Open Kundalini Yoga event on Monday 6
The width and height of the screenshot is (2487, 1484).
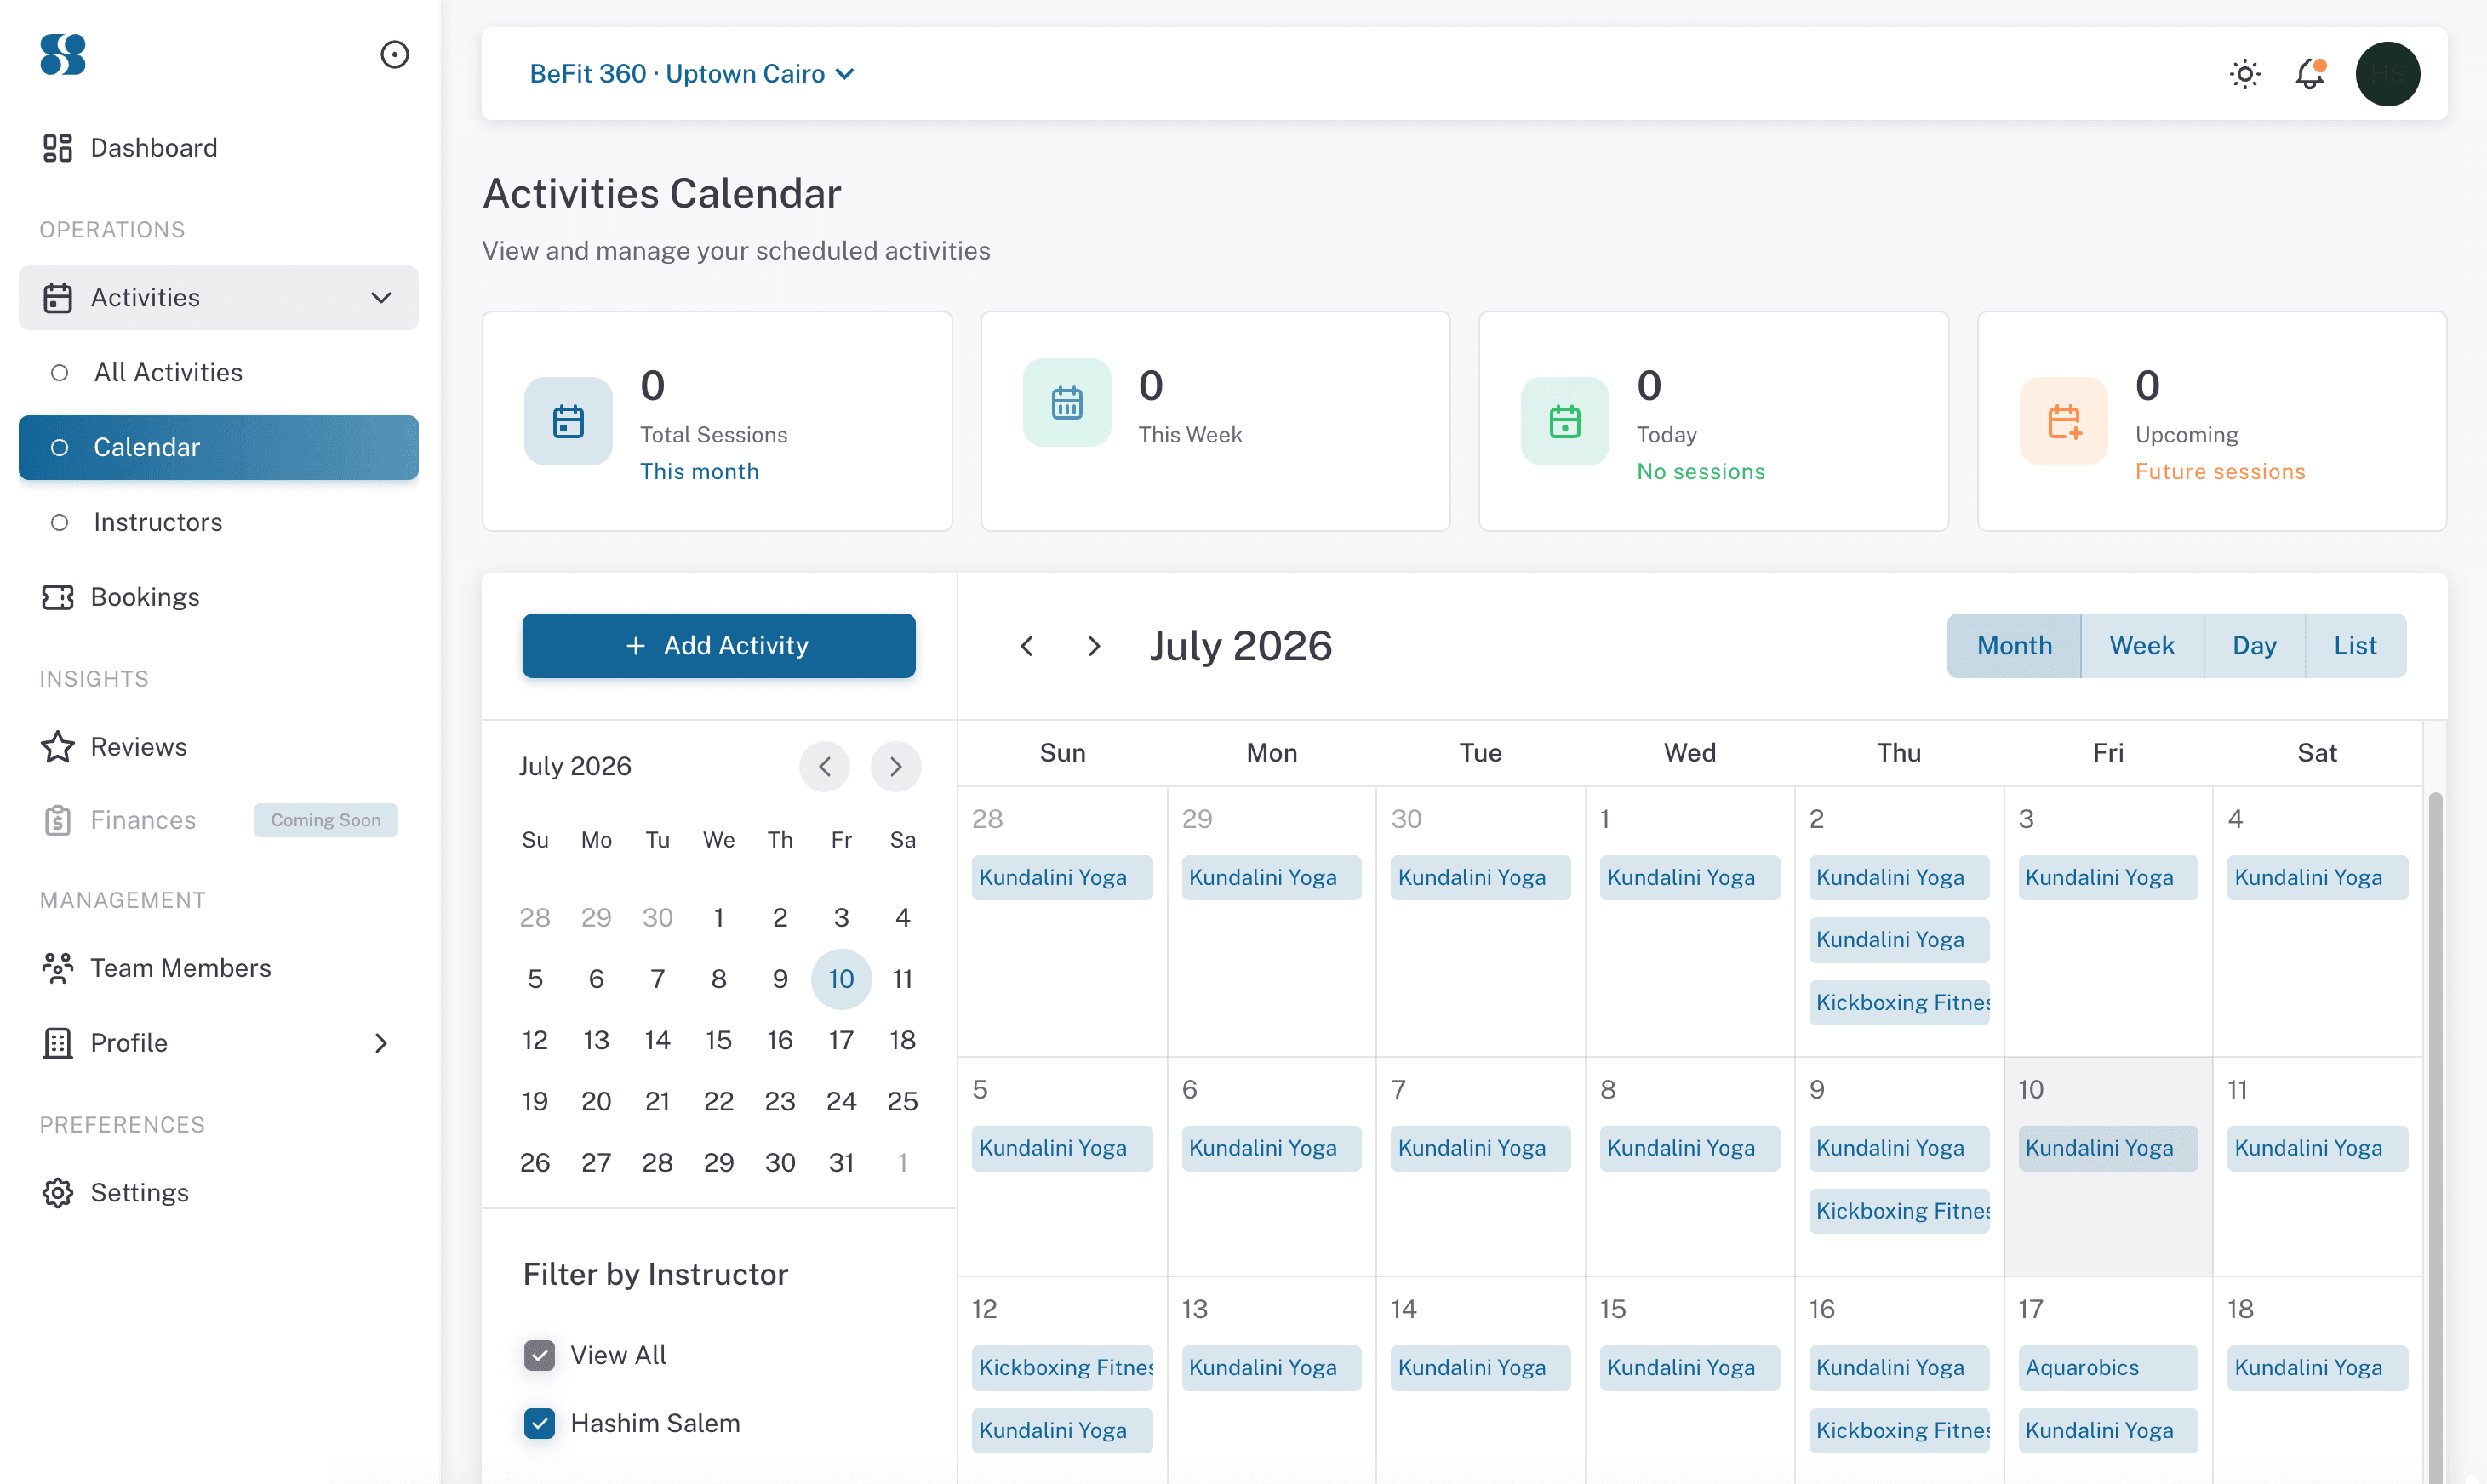(x=1271, y=1148)
